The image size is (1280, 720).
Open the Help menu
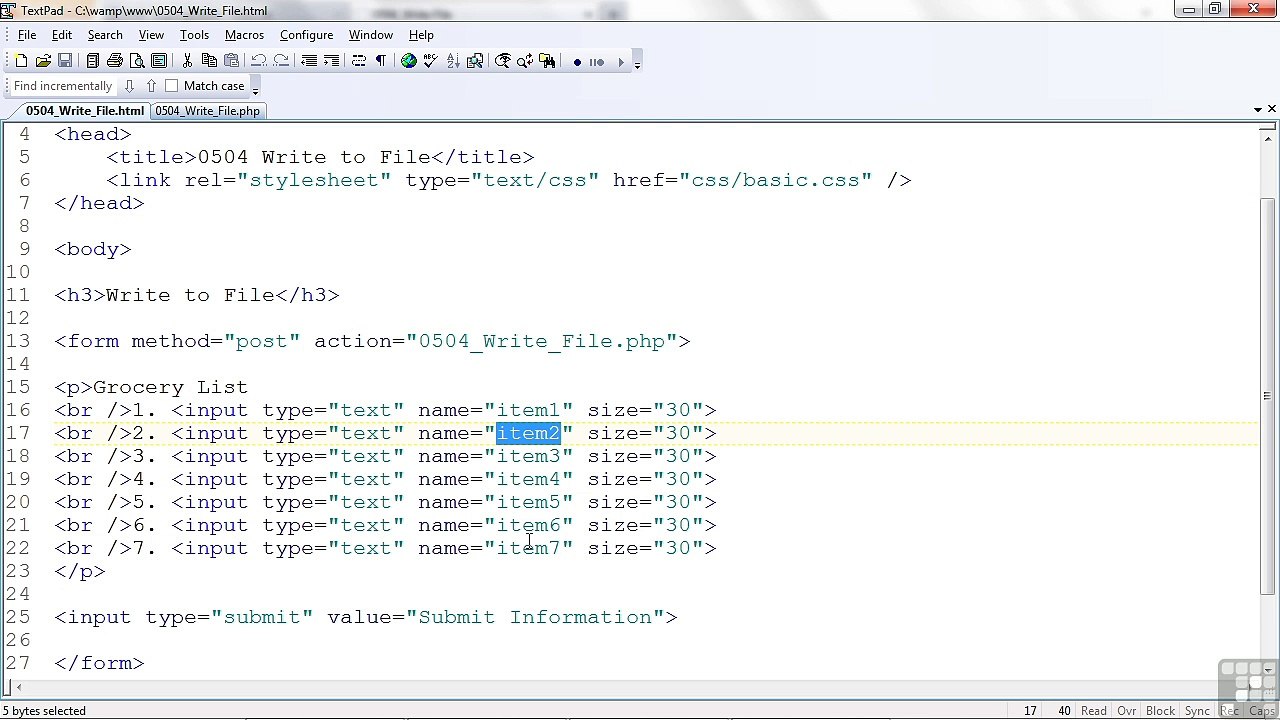tap(421, 35)
